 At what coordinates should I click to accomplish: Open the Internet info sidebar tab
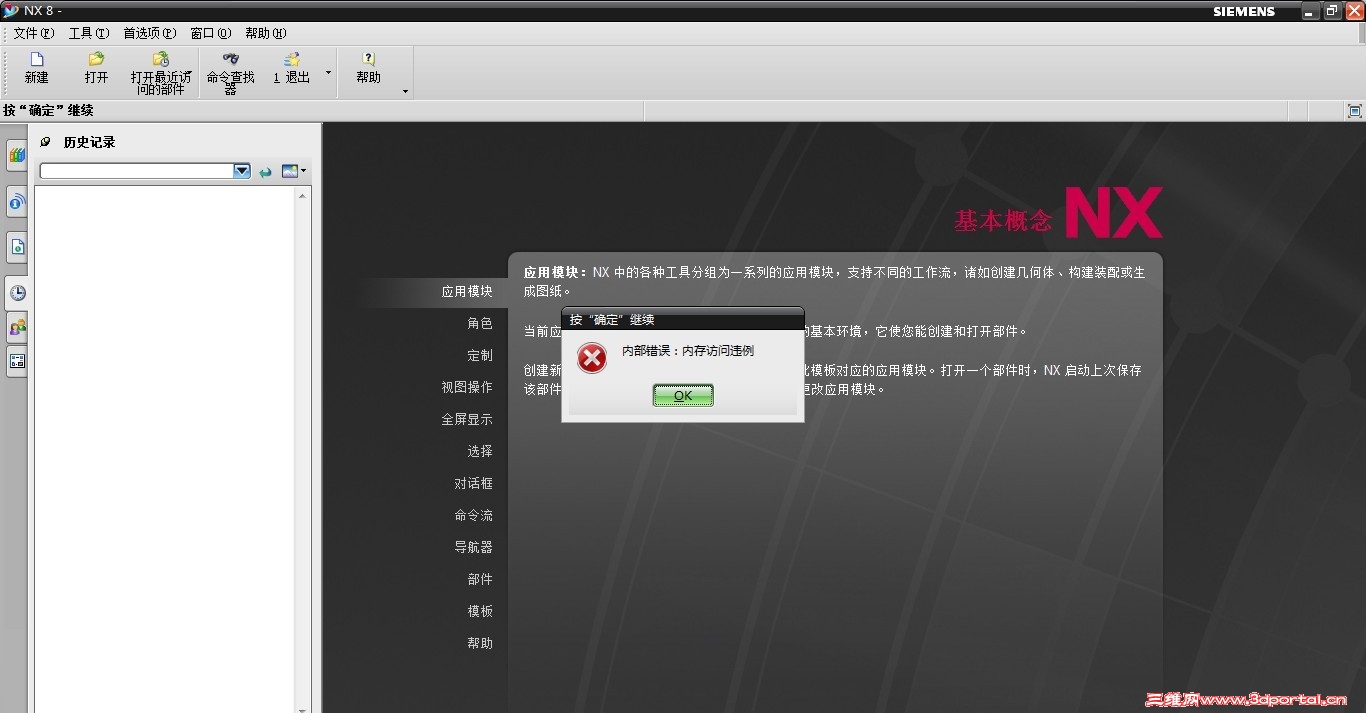[17, 202]
